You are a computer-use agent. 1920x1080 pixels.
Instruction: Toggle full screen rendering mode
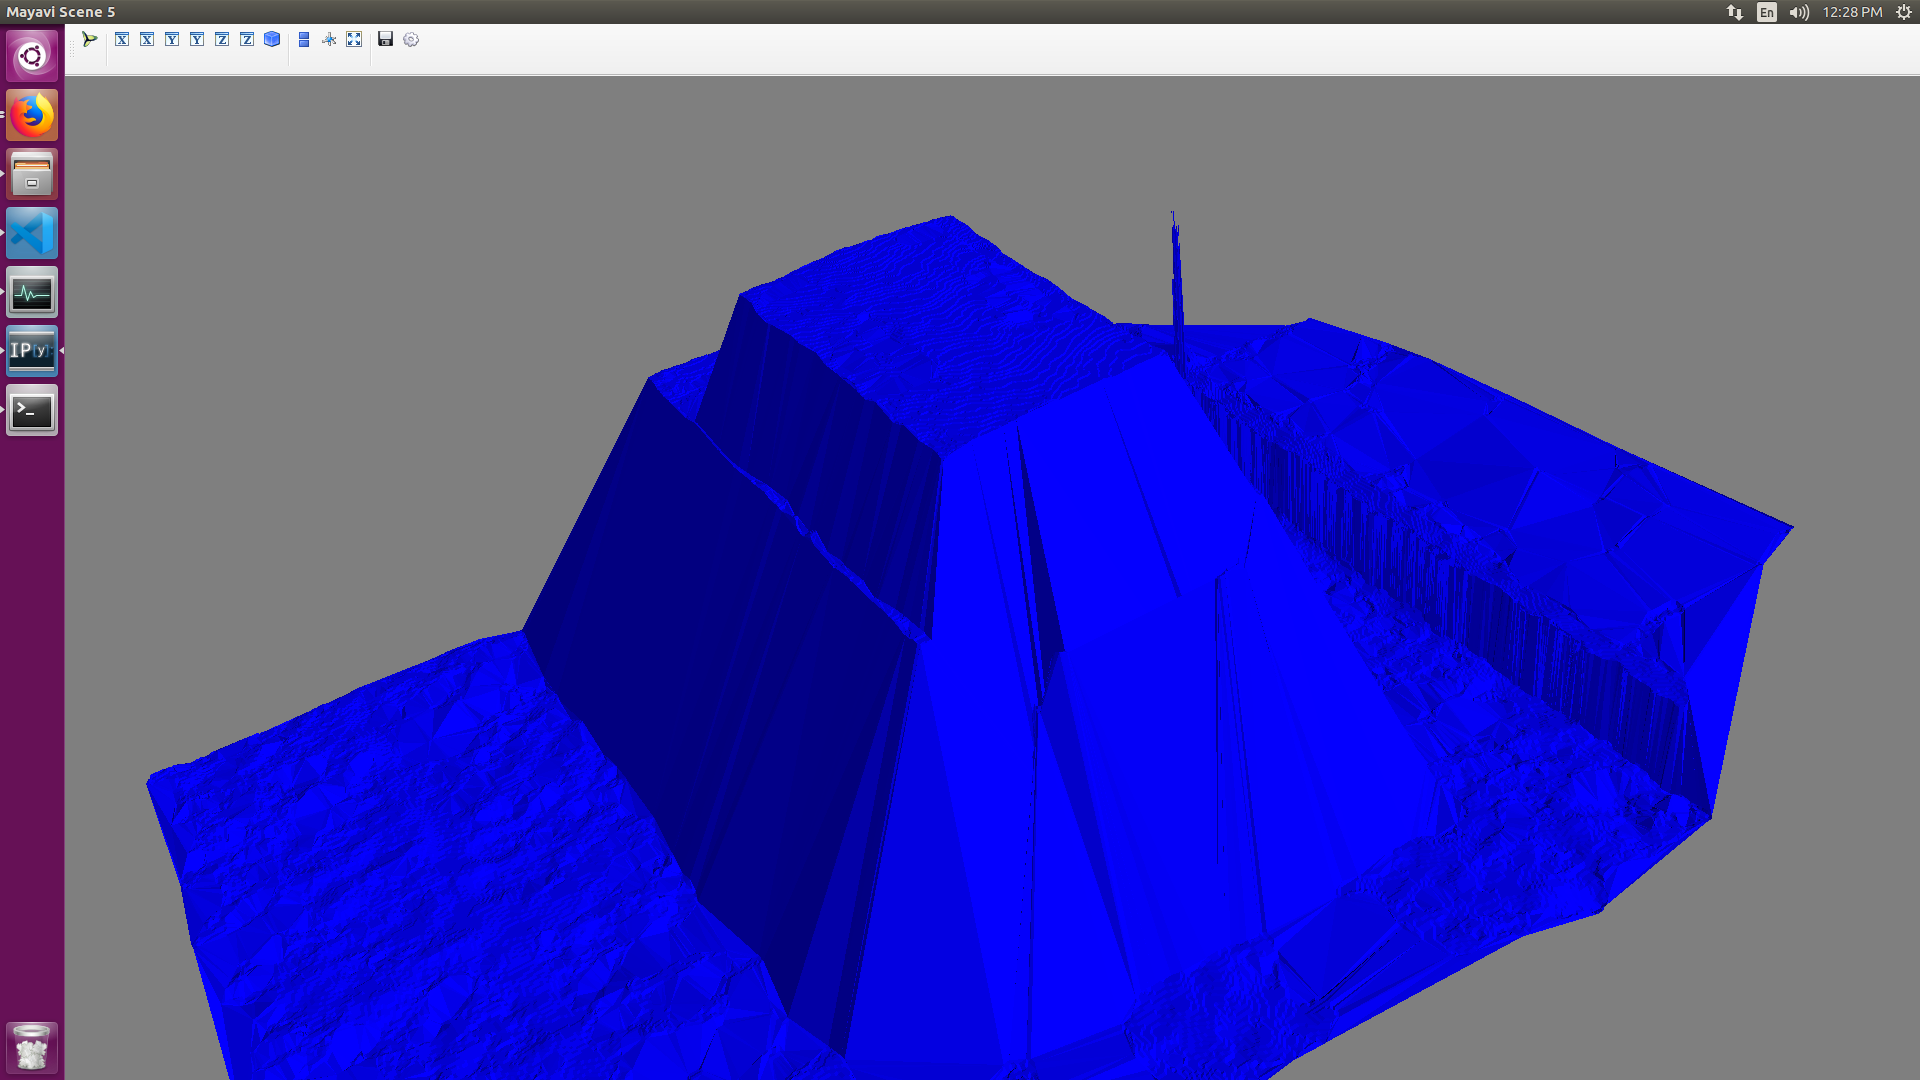click(354, 39)
